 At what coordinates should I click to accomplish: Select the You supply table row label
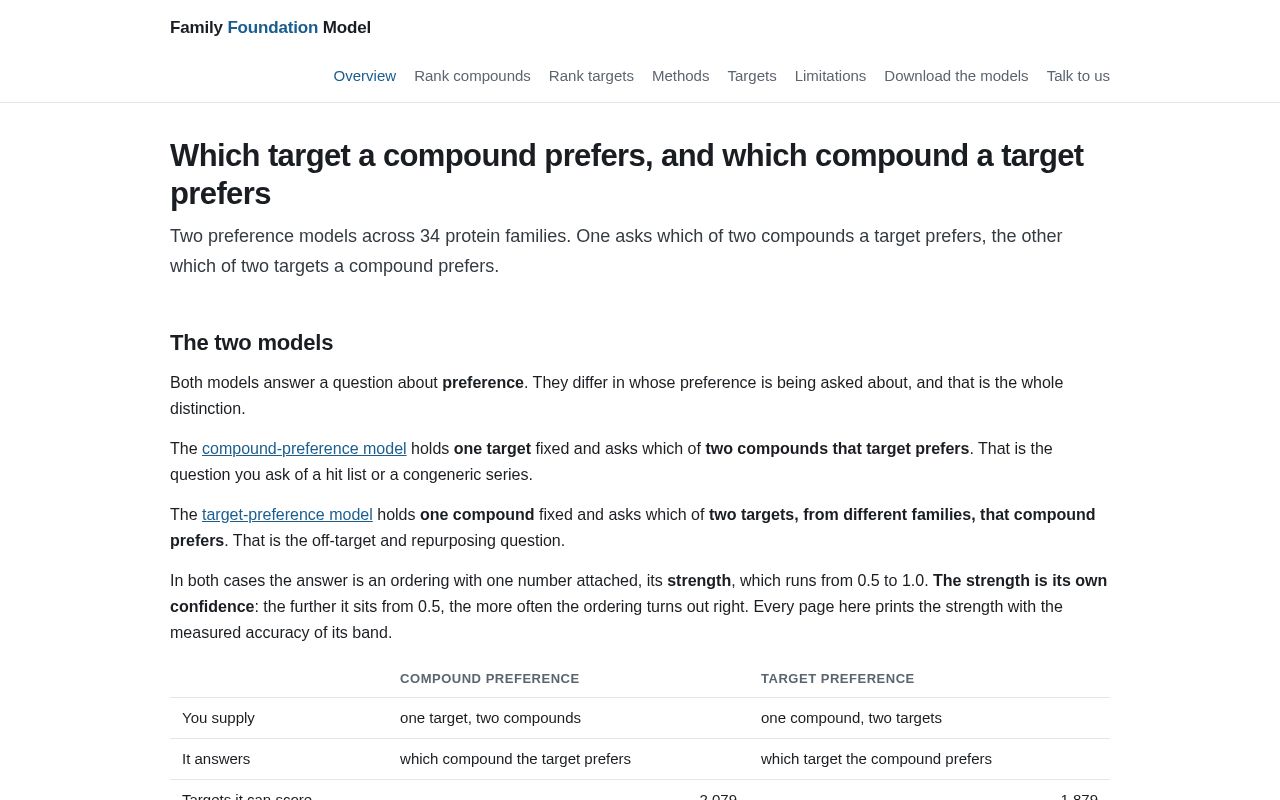click(x=218, y=718)
